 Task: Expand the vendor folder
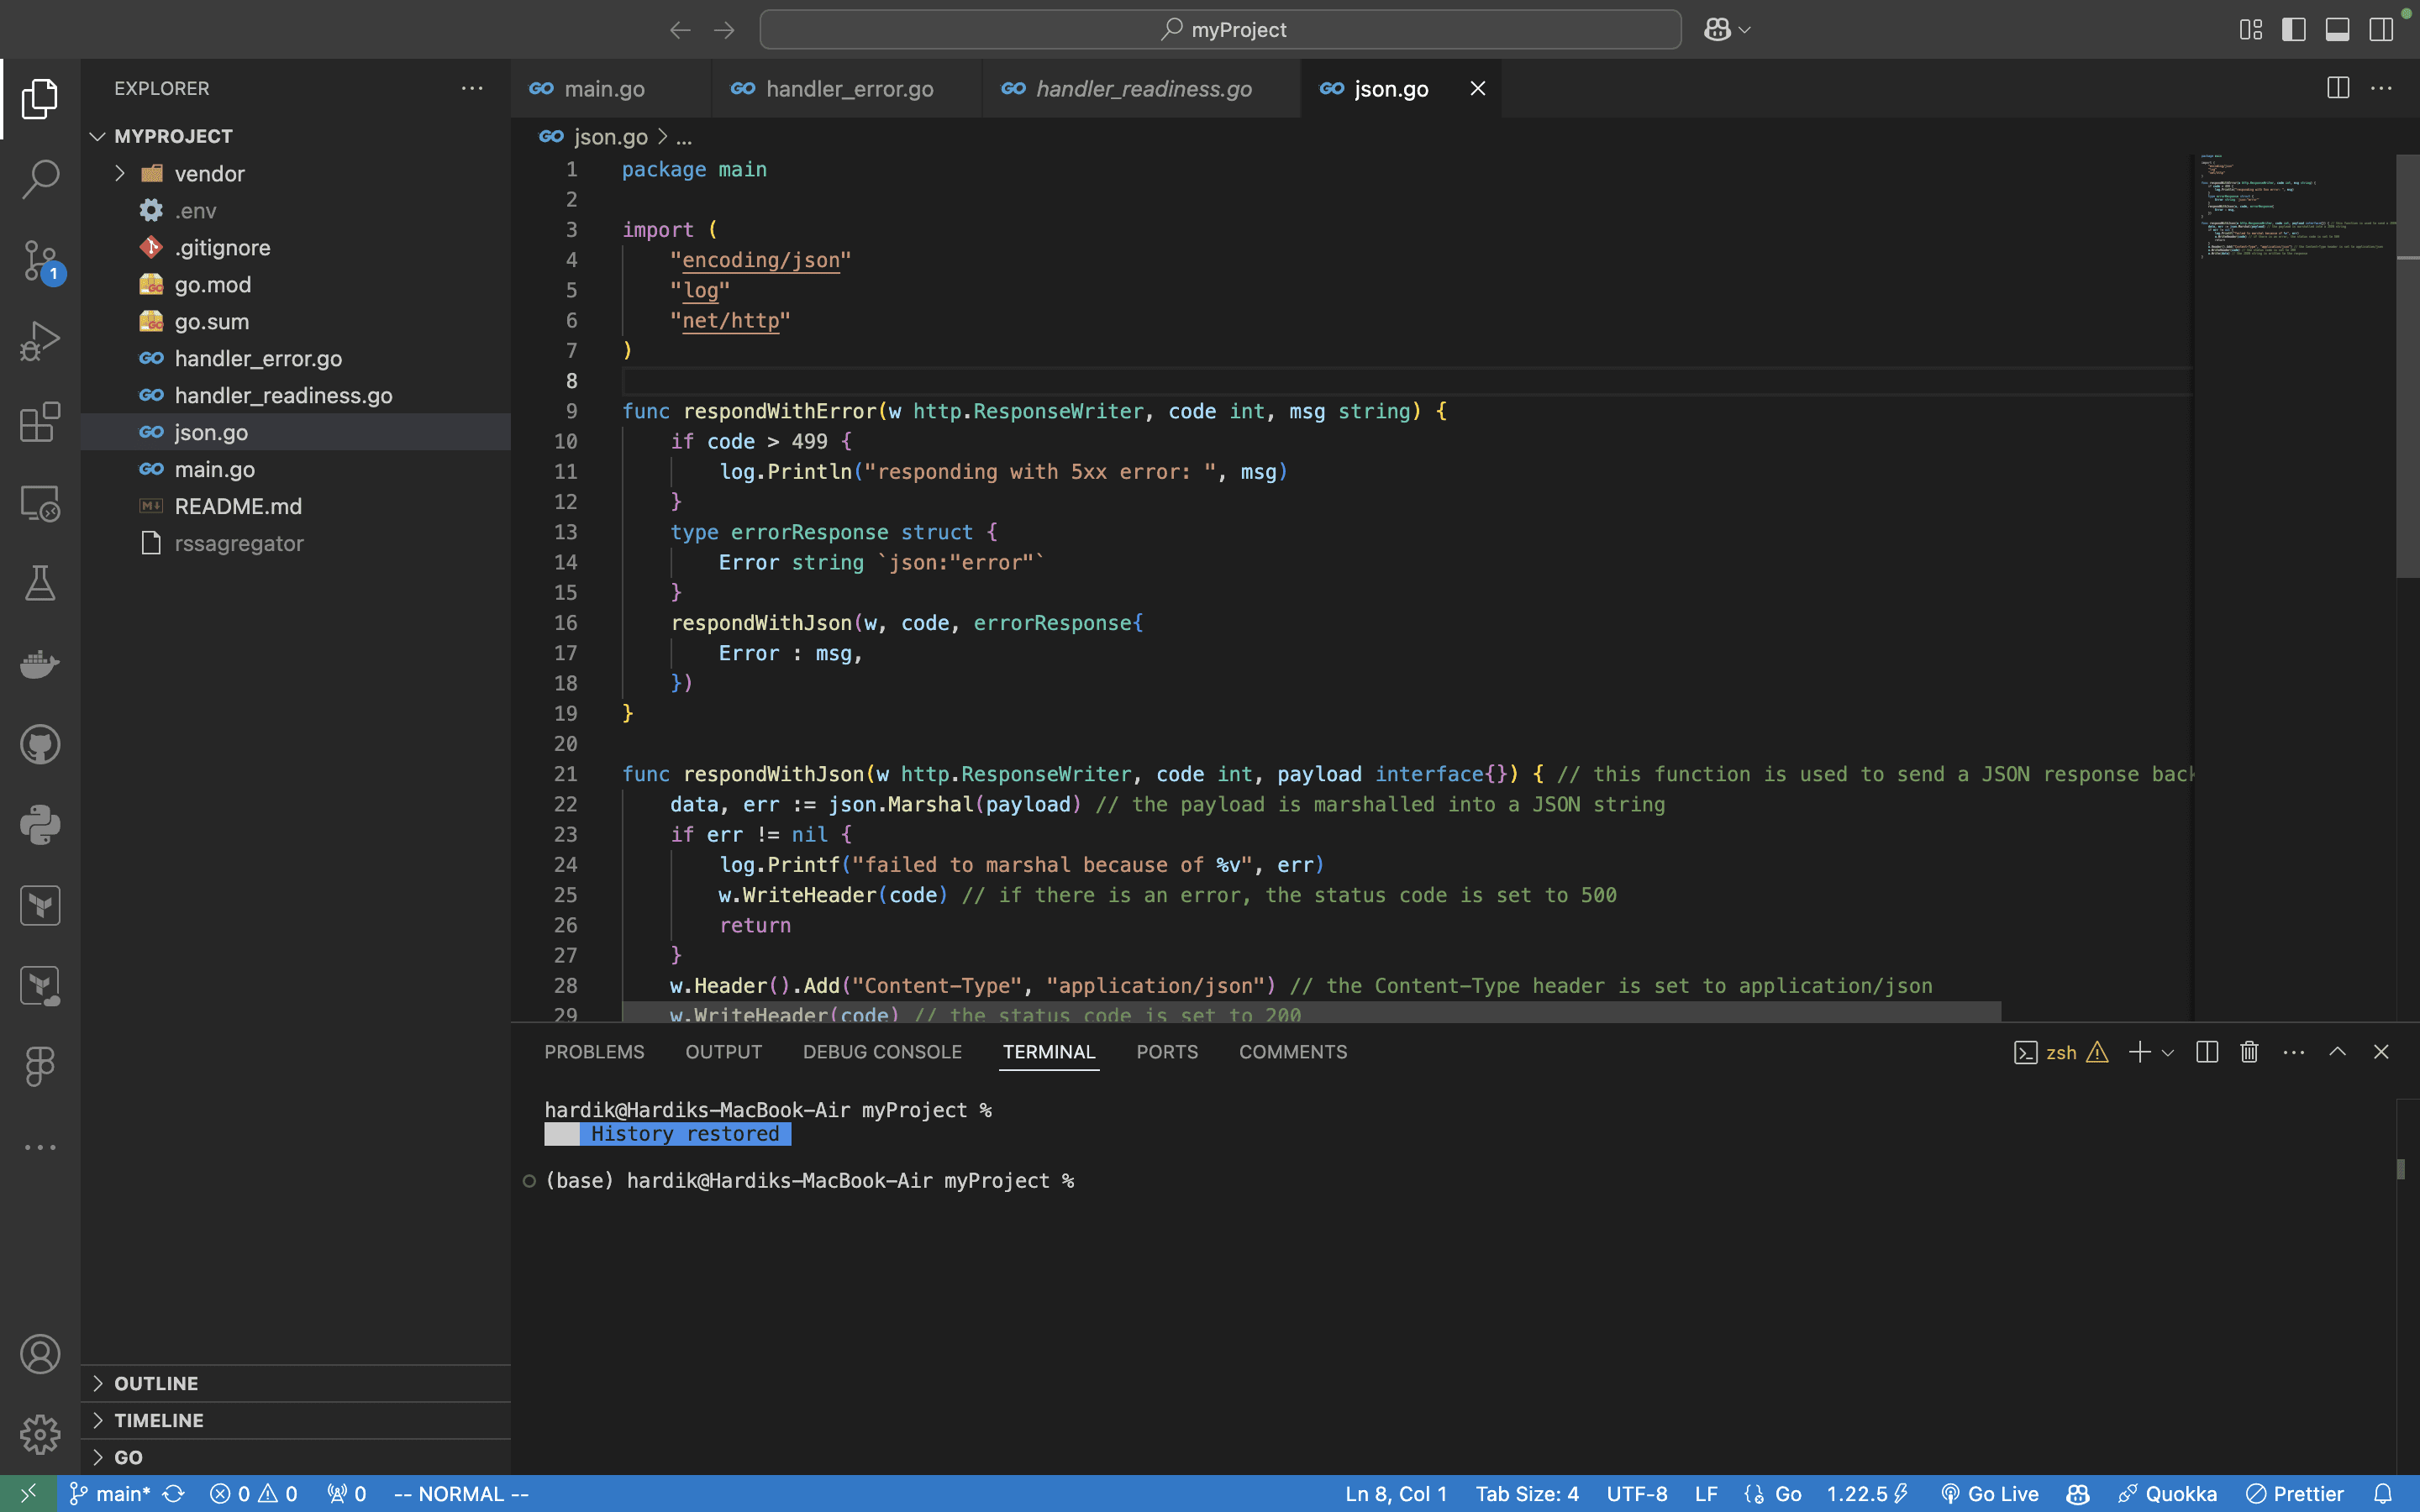tap(209, 174)
